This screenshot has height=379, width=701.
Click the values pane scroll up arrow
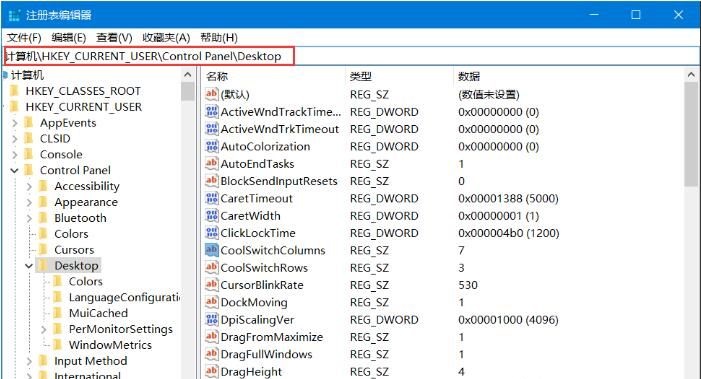click(x=691, y=75)
